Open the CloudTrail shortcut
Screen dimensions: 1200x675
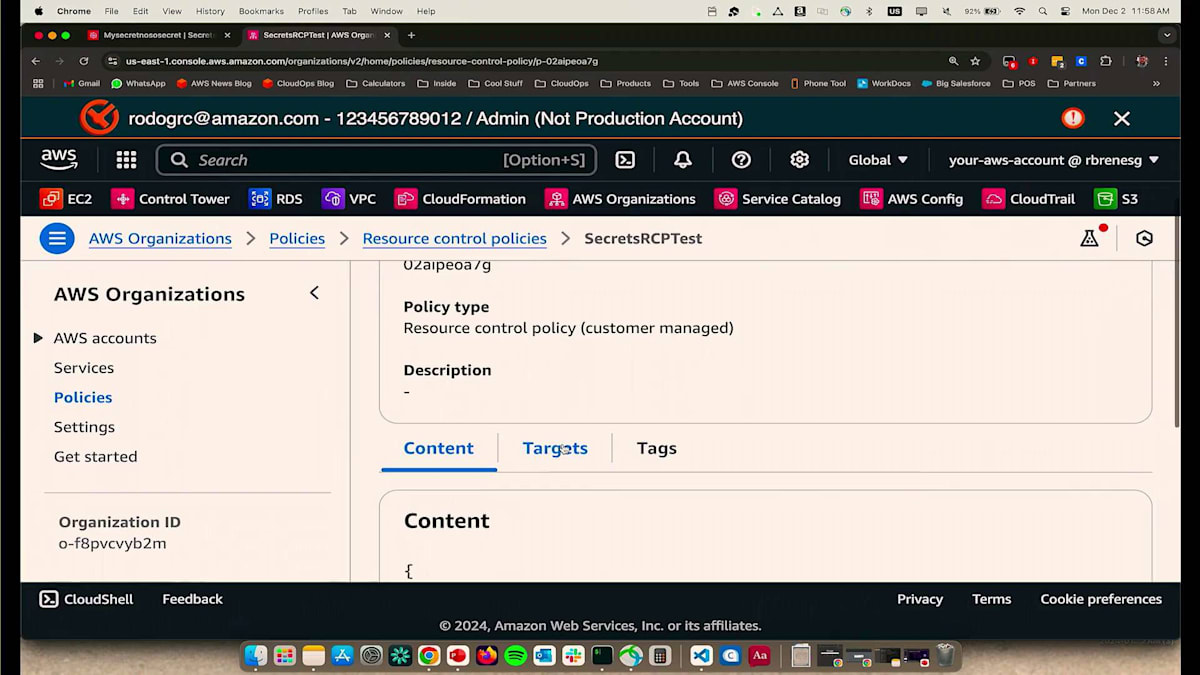pyautogui.click(x=1029, y=199)
